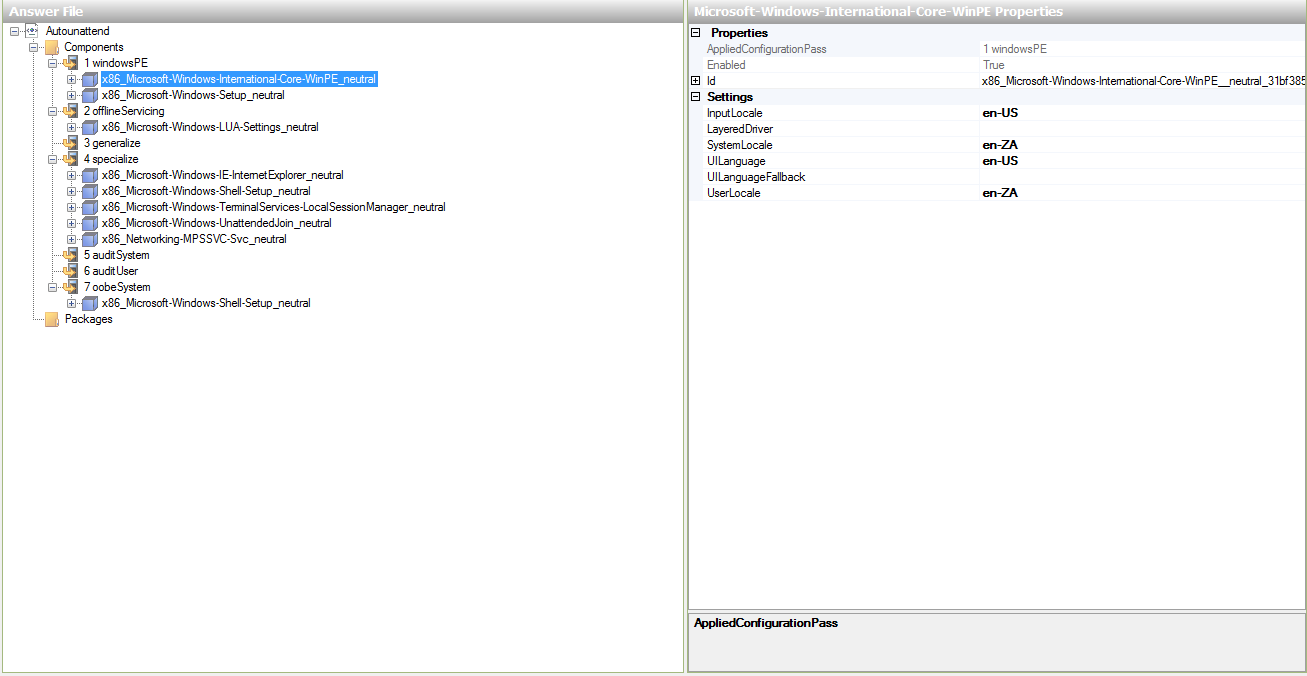The height and width of the screenshot is (676, 1307).
Task: Collapse the Autounattend root node
Action: tap(14, 31)
